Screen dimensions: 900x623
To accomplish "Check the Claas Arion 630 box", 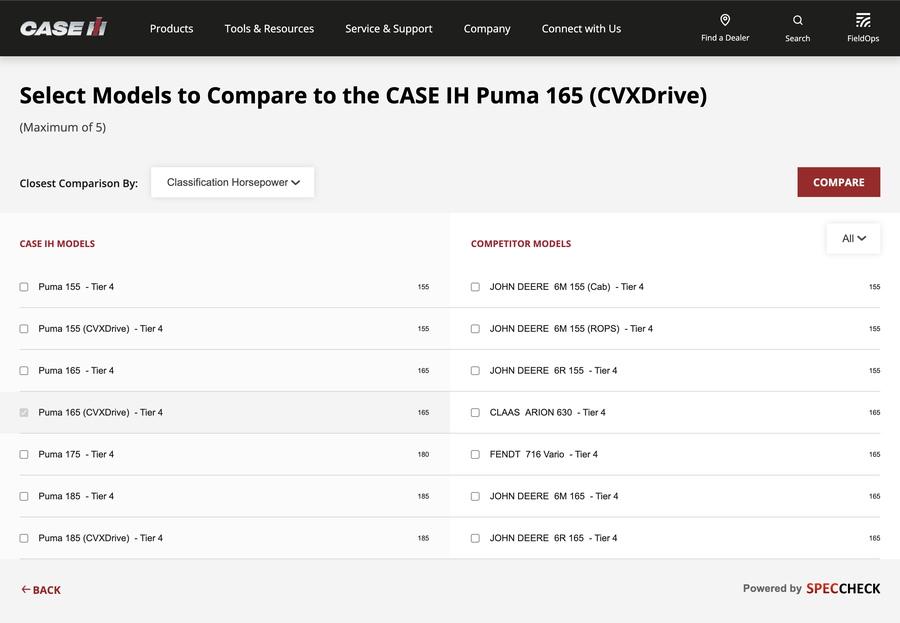I will tap(475, 412).
